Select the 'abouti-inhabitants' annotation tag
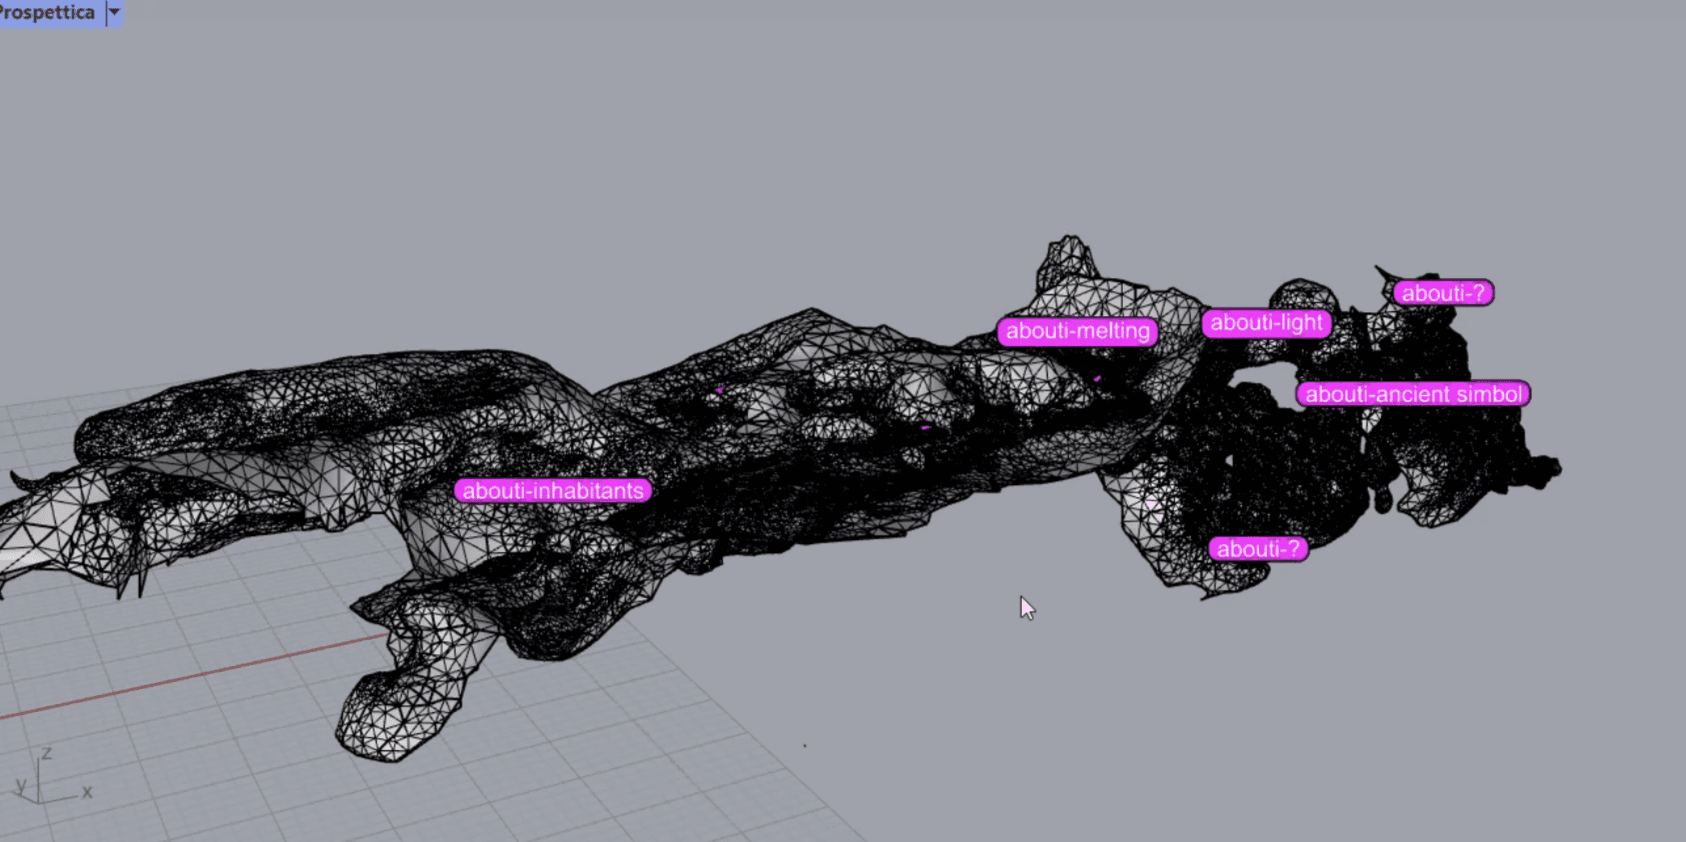The height and width of the screenshot is (842, 1686). point(553,491)
